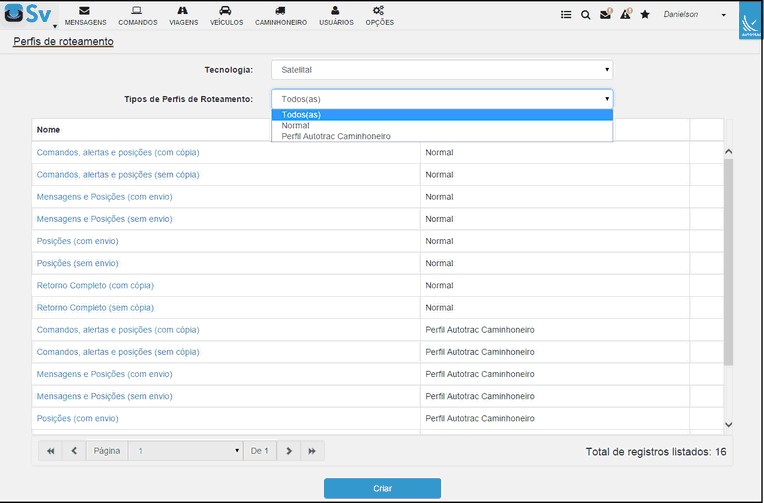The width and height of the screenshot is (764, 503).
Task: Open the unread messages envelope icon
Action: [x=606, y=14]
